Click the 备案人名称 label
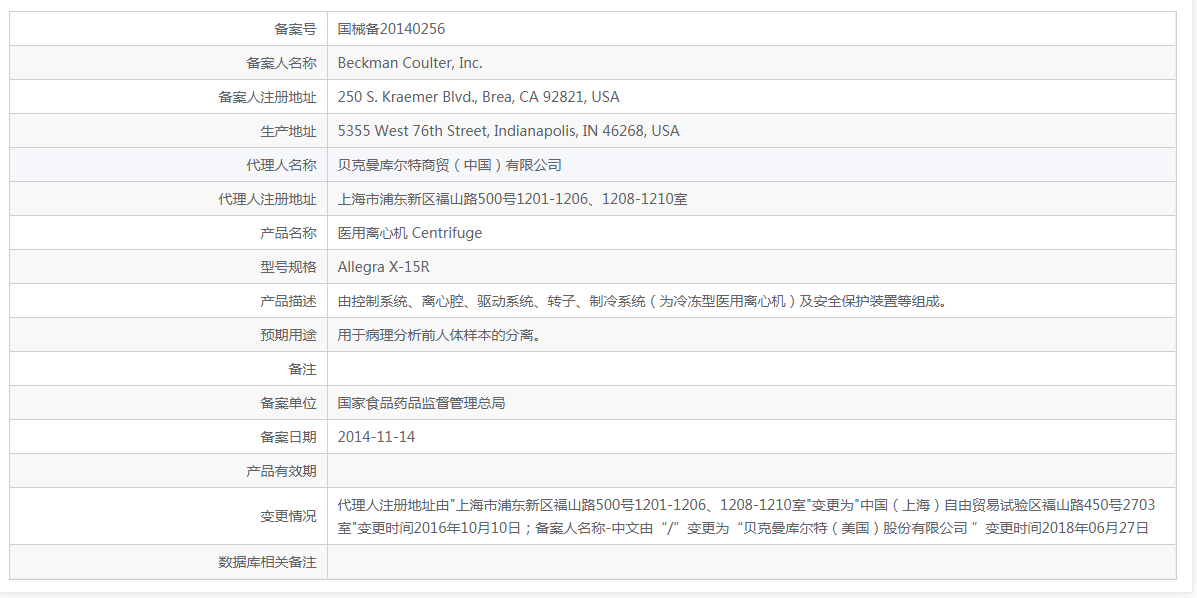1197x598 pixels. tap(281, 63)
